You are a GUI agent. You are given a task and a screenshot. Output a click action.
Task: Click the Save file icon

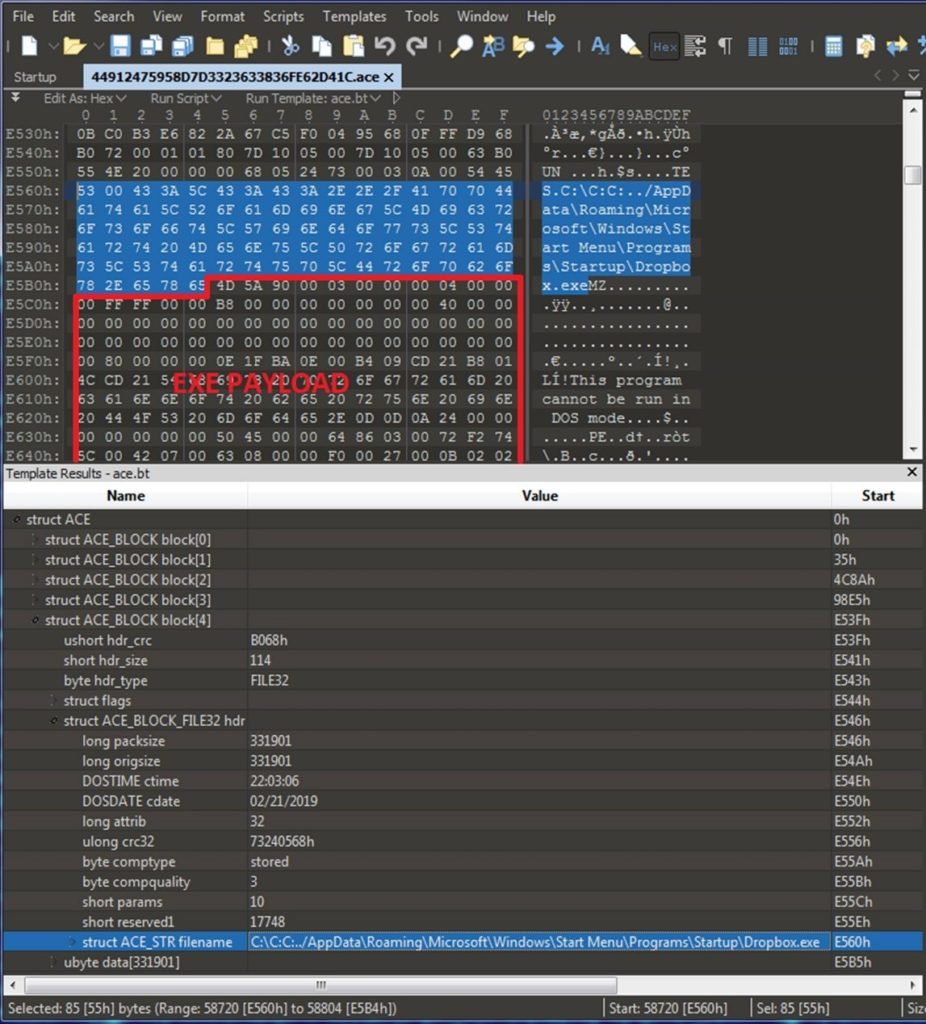tap(118, 46)
